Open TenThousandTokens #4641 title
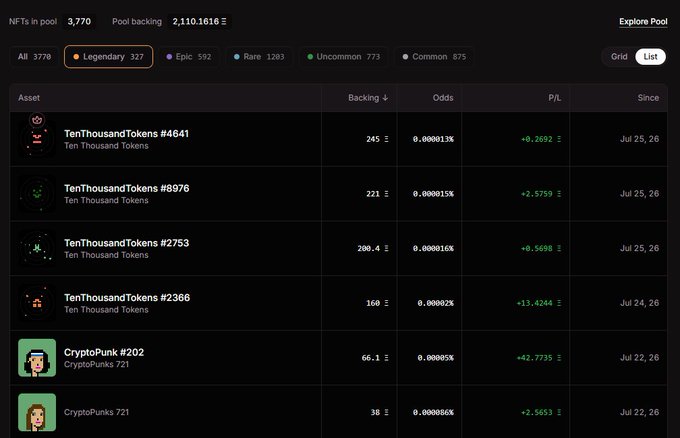 [126, 134]
